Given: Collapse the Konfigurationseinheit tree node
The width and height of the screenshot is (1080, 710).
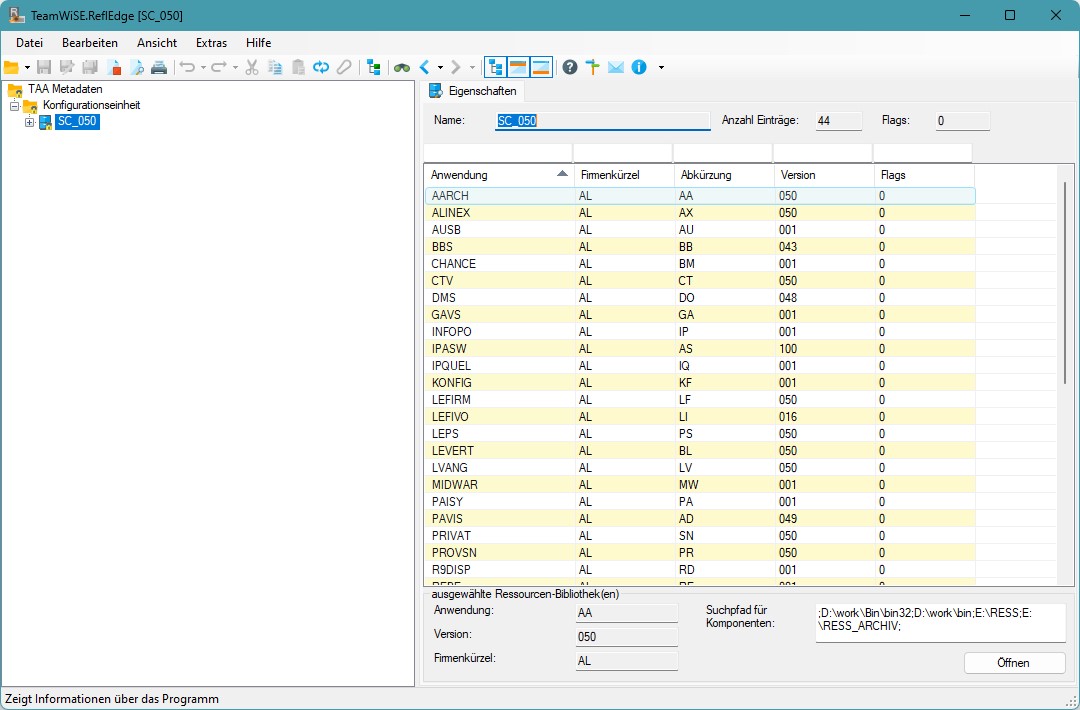Looking at the screenshot, I should [15, 106].
